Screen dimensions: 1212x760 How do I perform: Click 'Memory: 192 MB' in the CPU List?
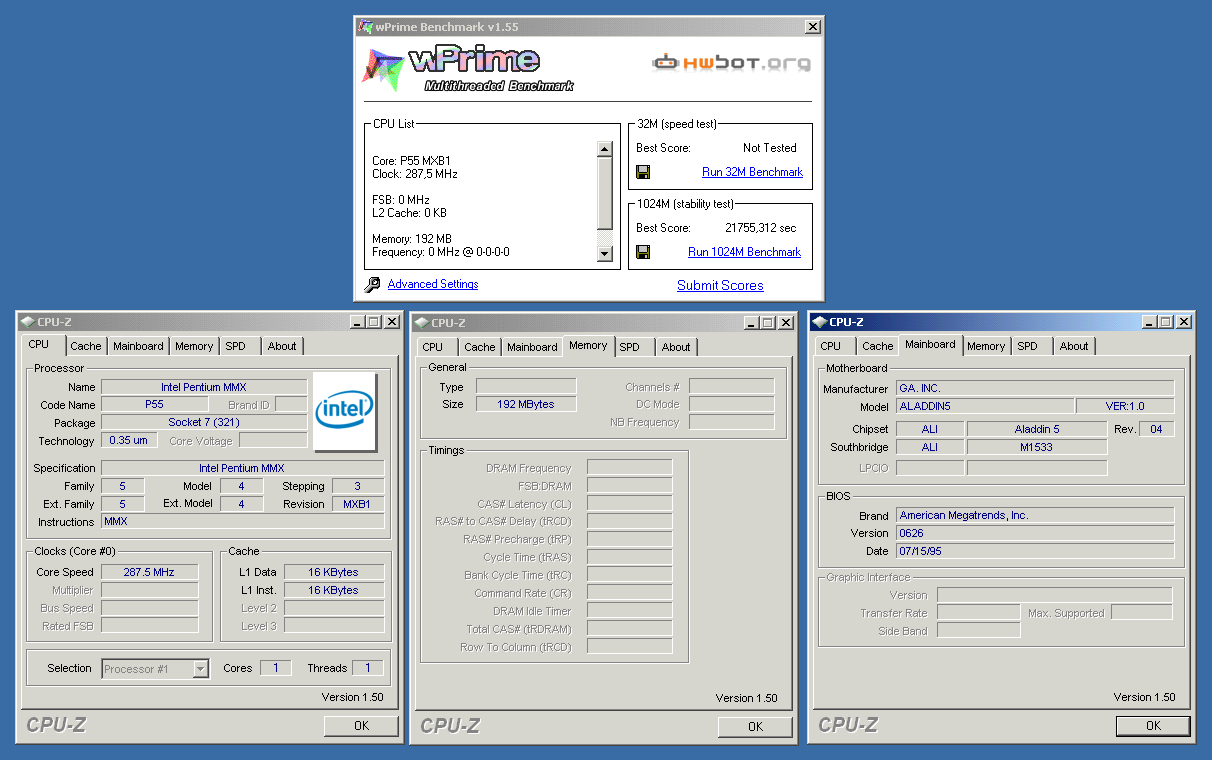point(412,239)
